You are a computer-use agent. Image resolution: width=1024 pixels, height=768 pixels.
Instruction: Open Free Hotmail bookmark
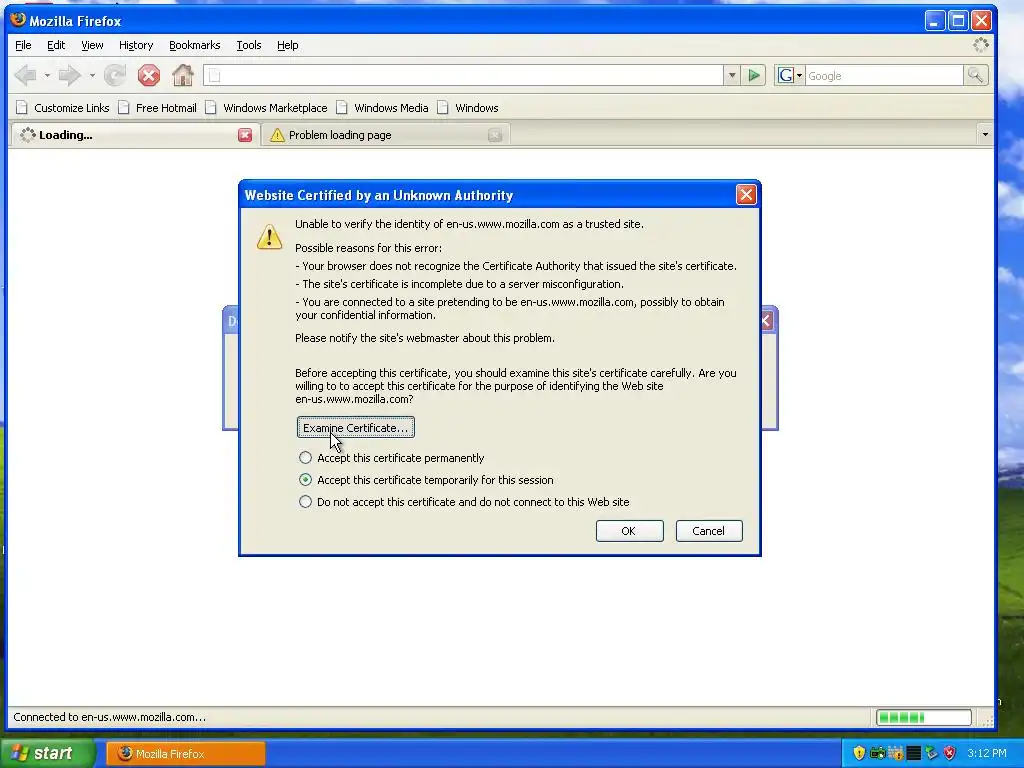tap(157, 108)
